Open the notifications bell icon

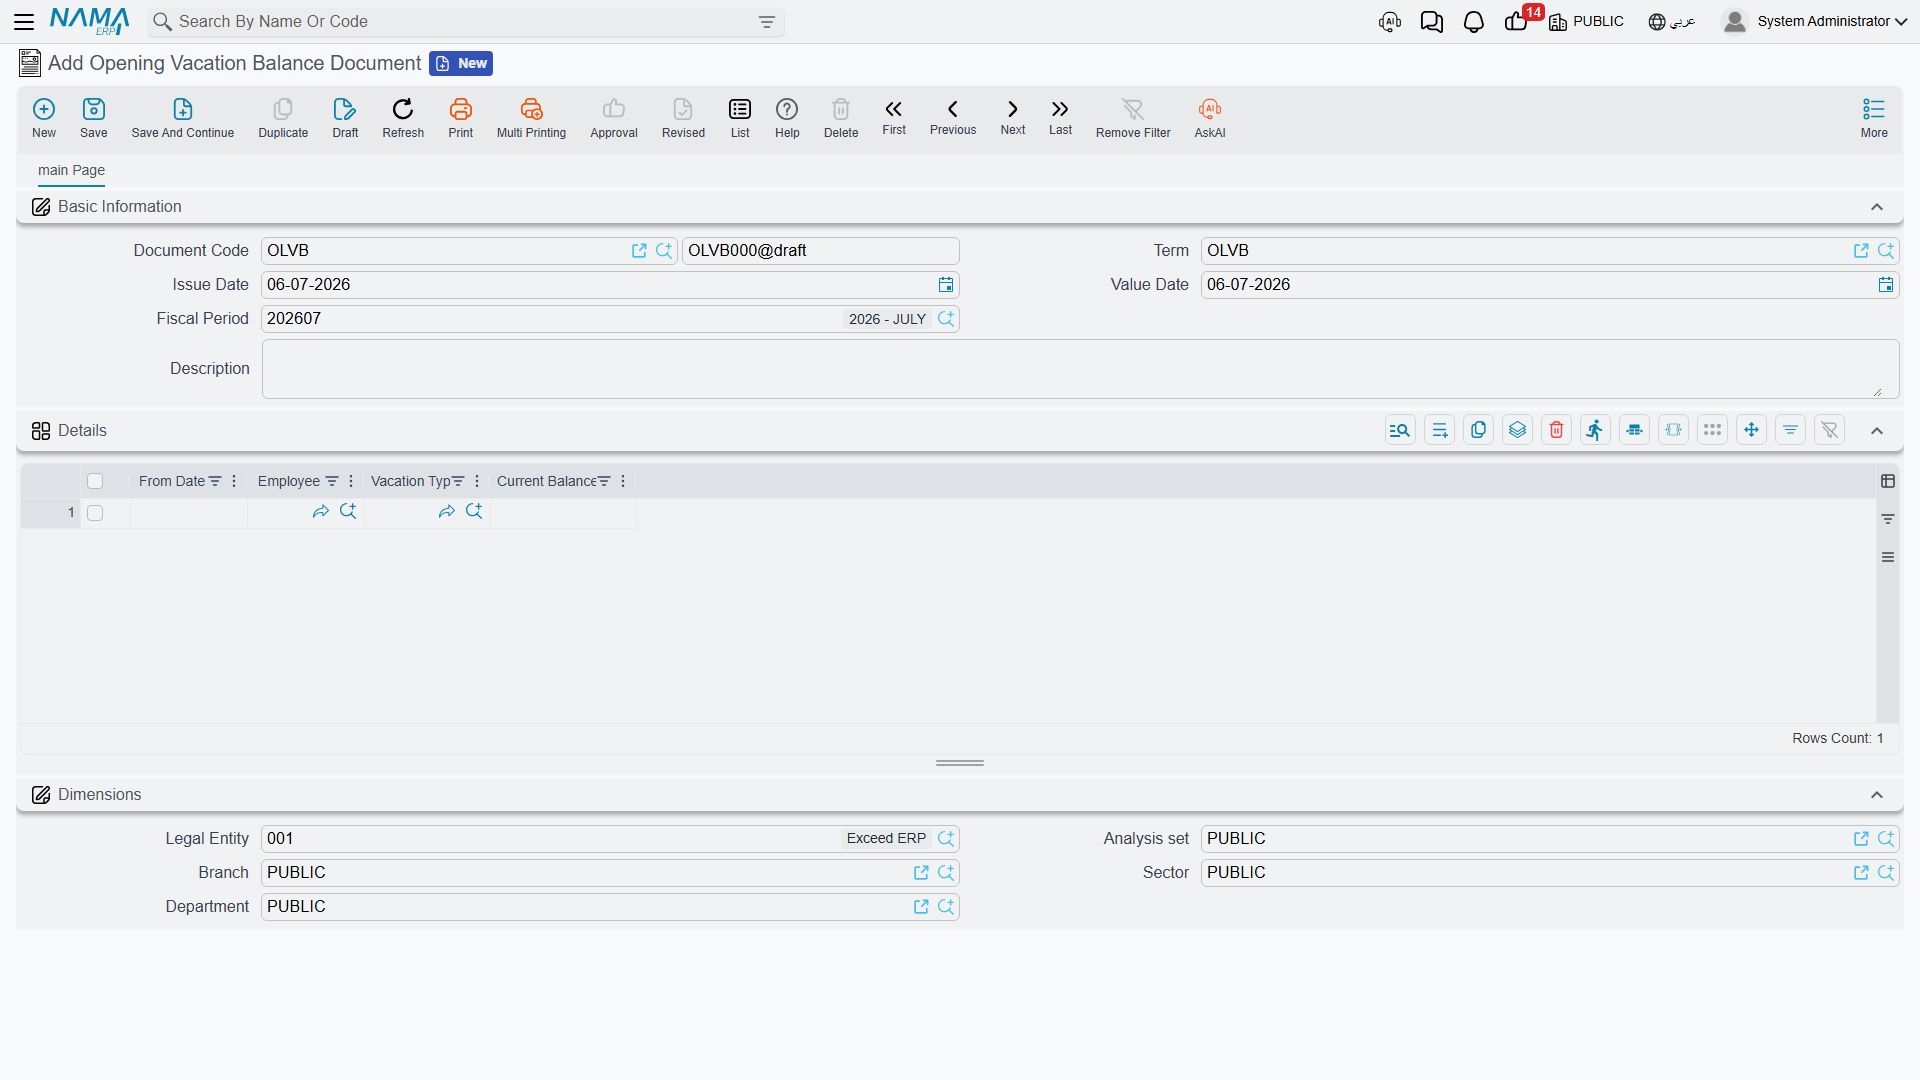tap(1473, 22)
